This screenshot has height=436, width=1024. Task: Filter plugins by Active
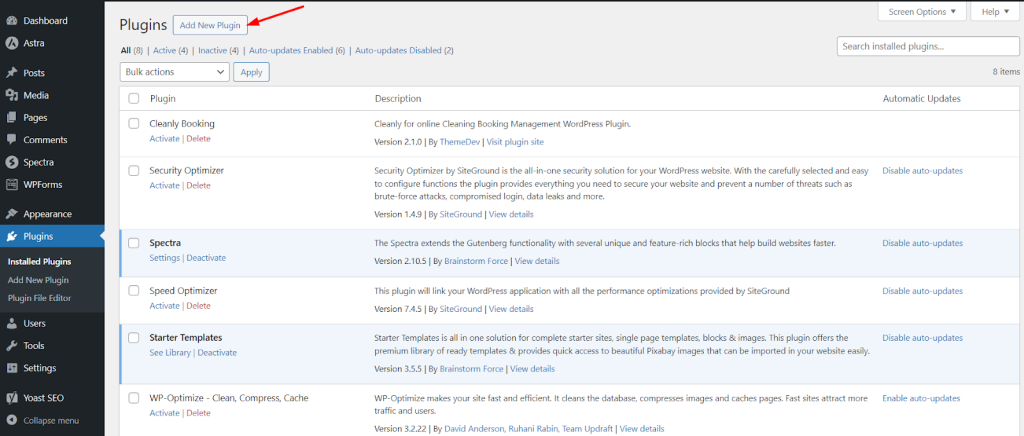[165, 50]
